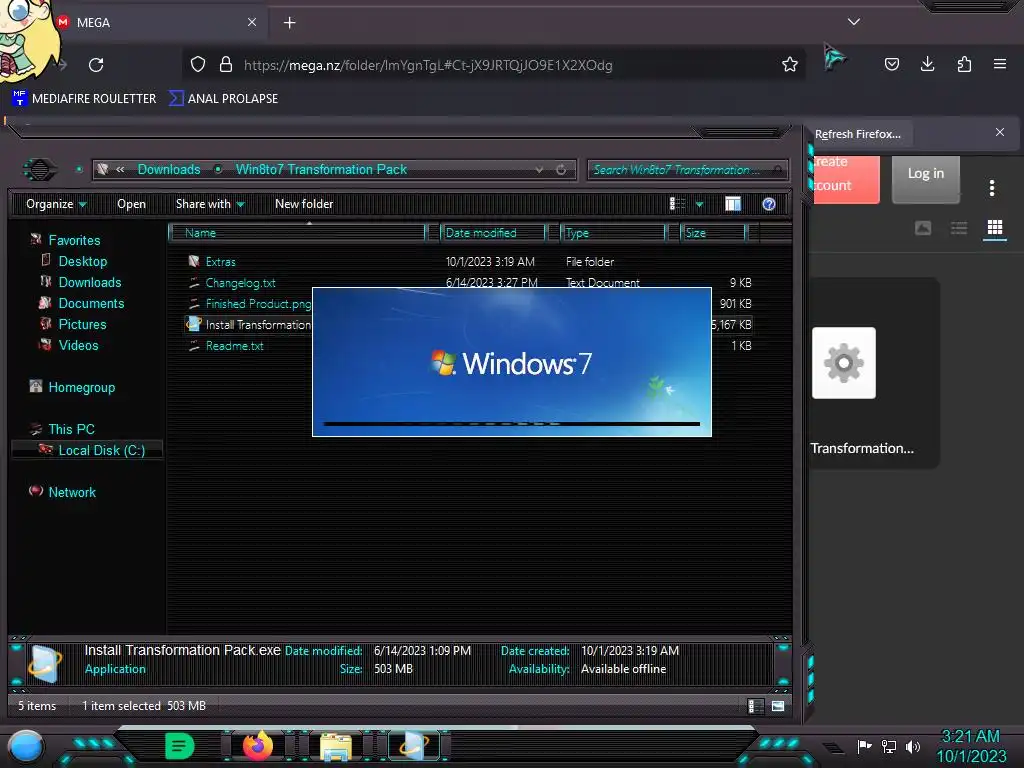This screenshot has width=1024, height=768.
Task: Select Changelog.txt file
Action: 240,283
